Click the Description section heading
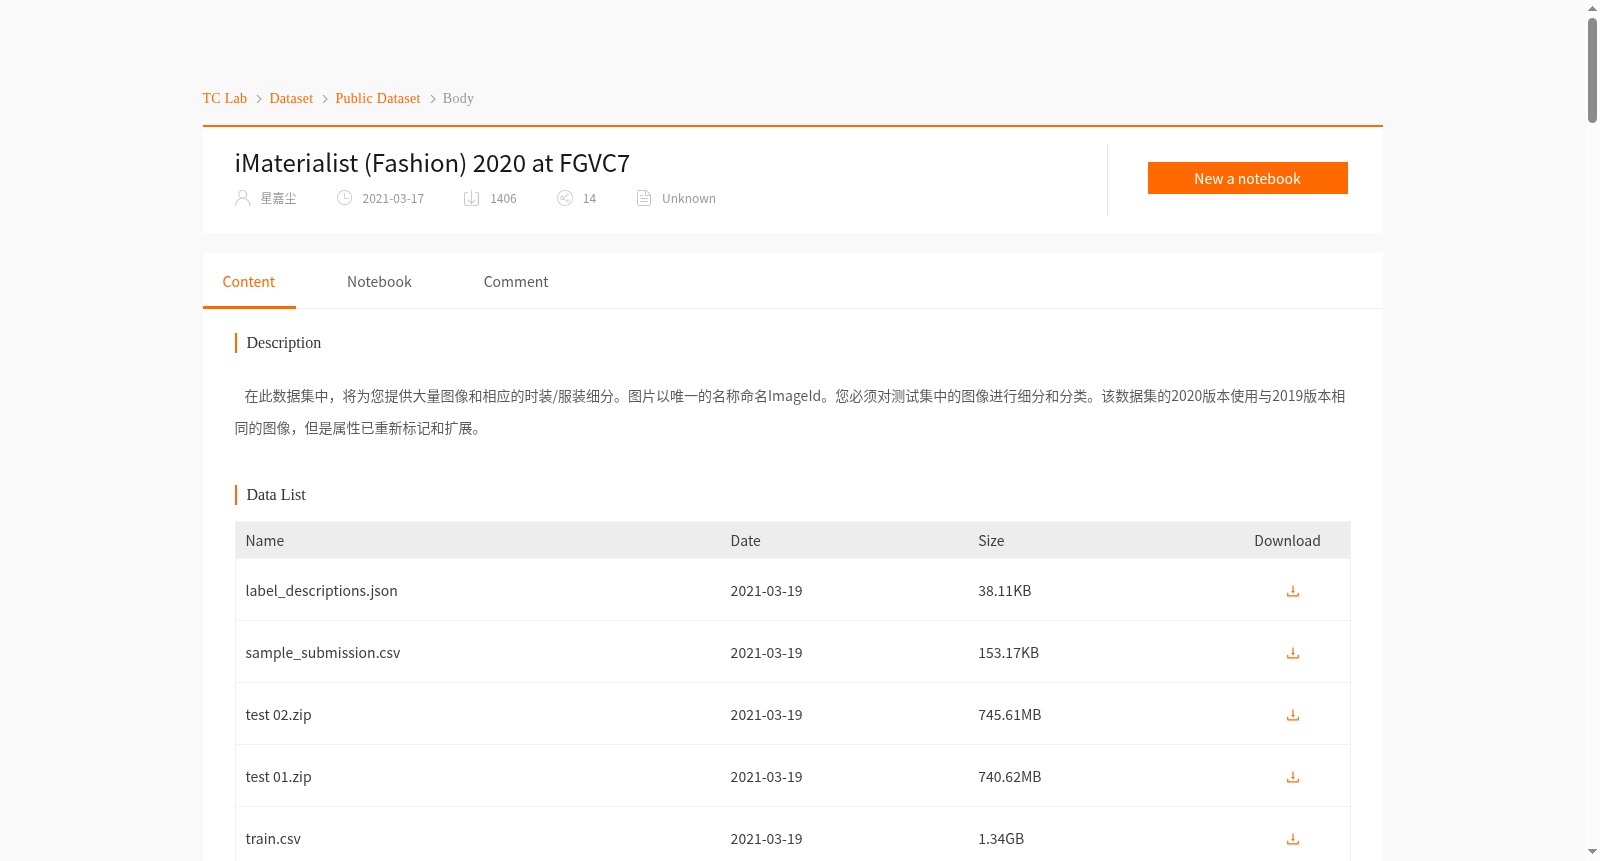 284,342
